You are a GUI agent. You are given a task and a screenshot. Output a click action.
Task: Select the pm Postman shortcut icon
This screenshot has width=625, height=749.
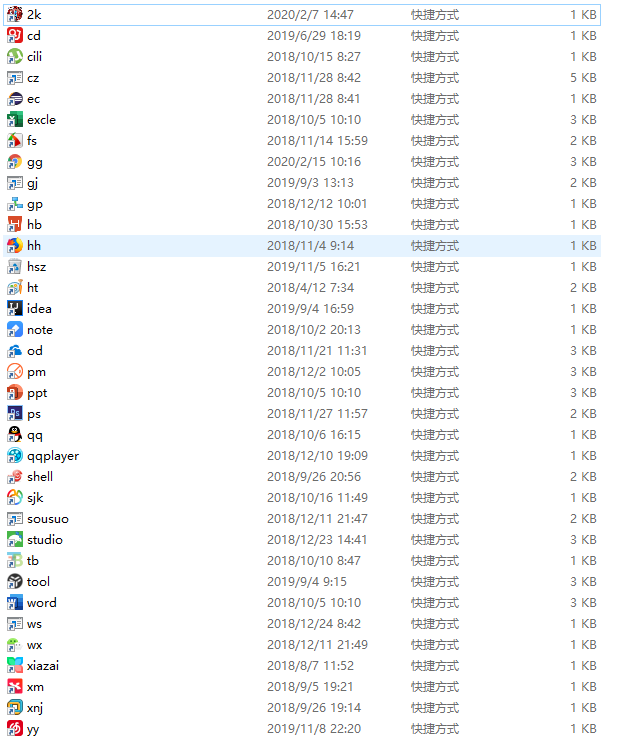point(15,372)
